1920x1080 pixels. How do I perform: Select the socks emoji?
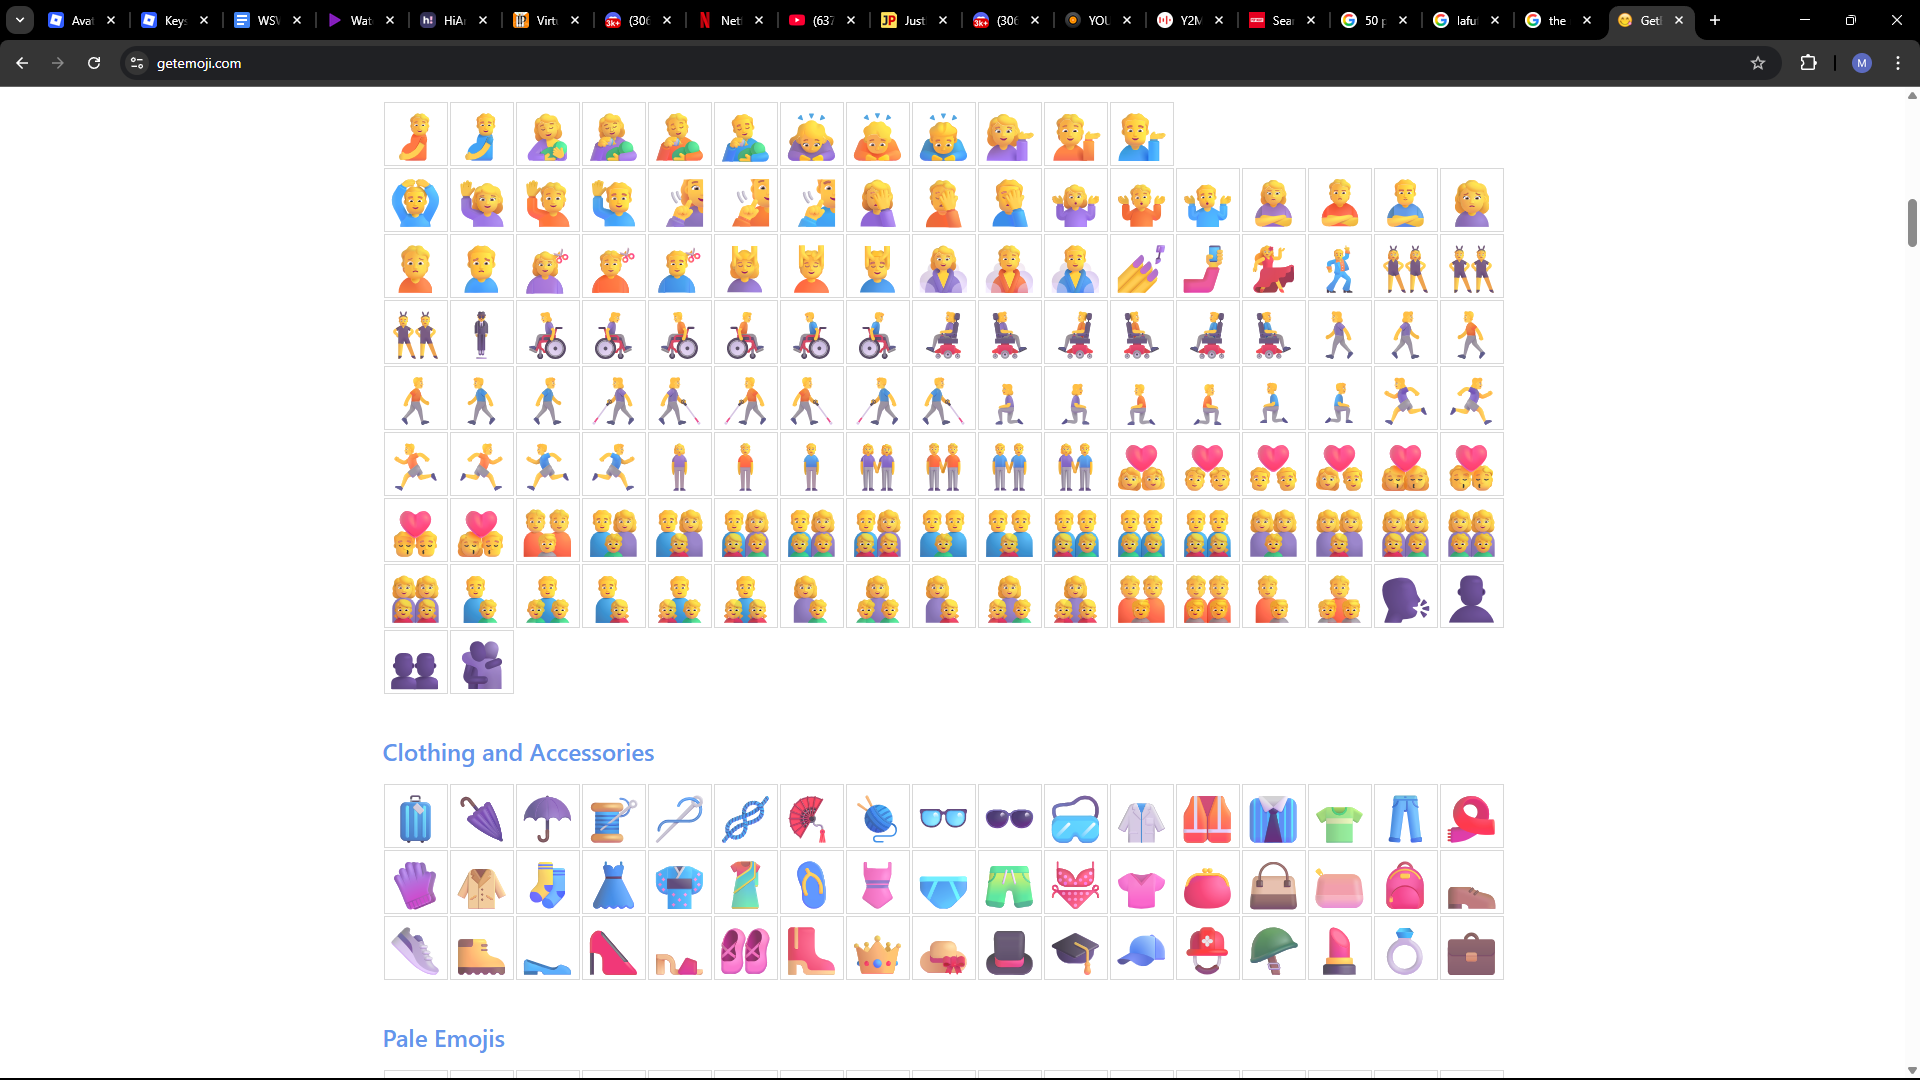(x=548, y=883)
